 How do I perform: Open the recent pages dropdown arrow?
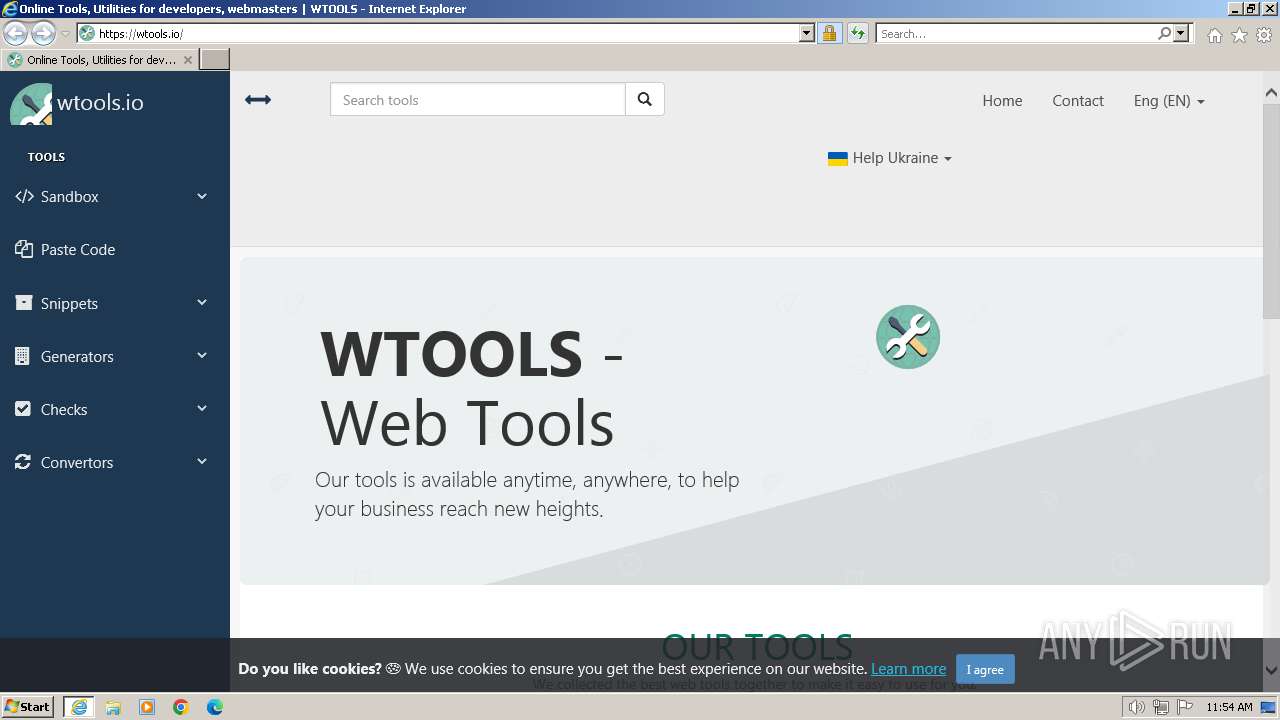(x=65, y=34)
